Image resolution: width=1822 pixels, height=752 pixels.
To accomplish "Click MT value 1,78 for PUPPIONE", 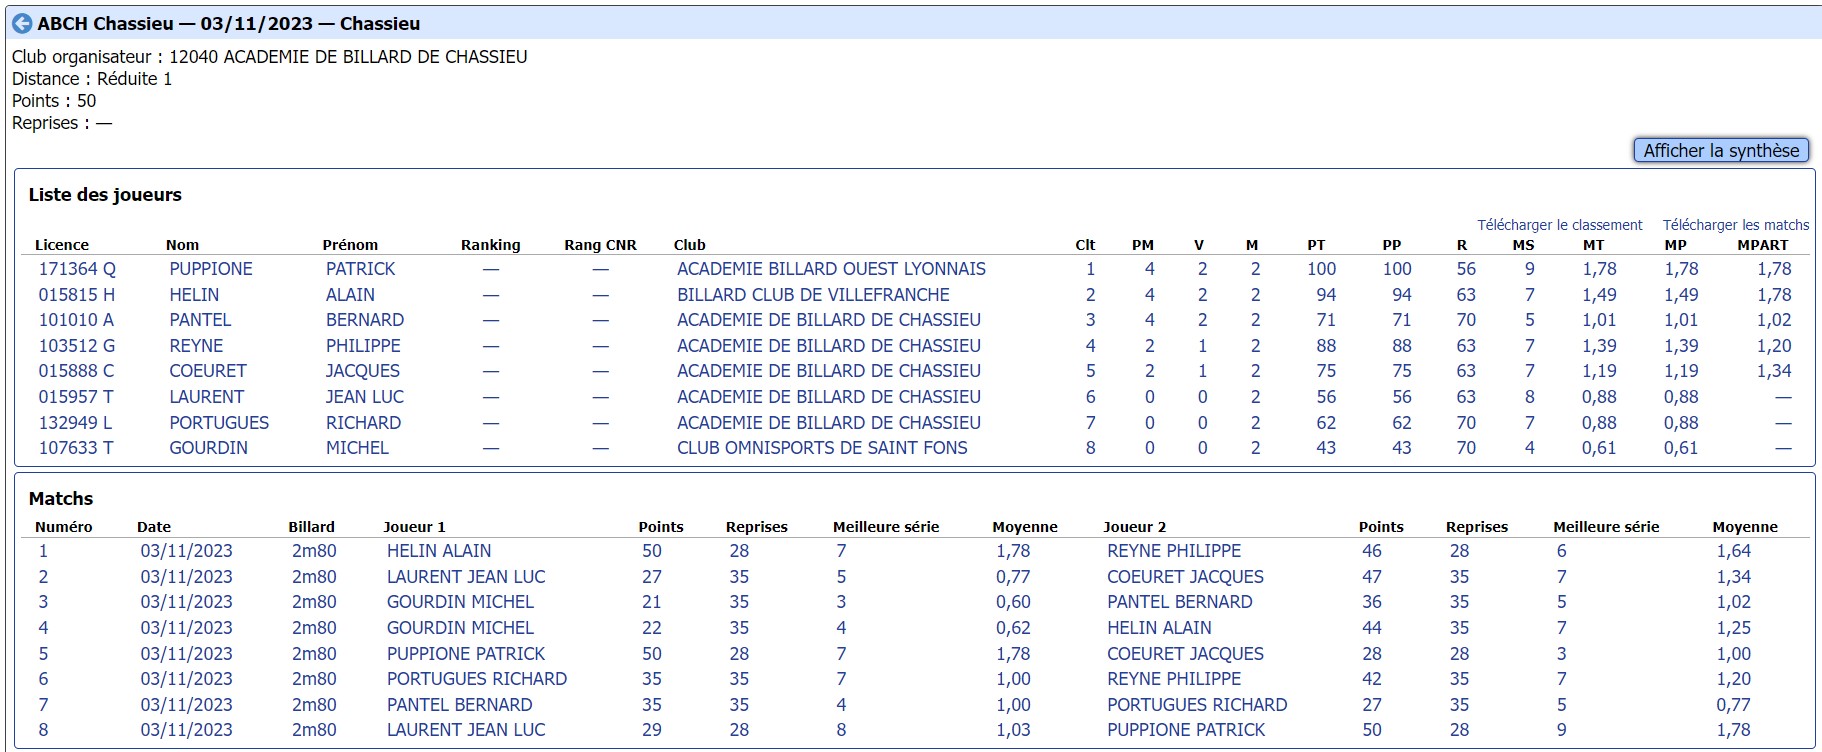I will click(1599, 269).
